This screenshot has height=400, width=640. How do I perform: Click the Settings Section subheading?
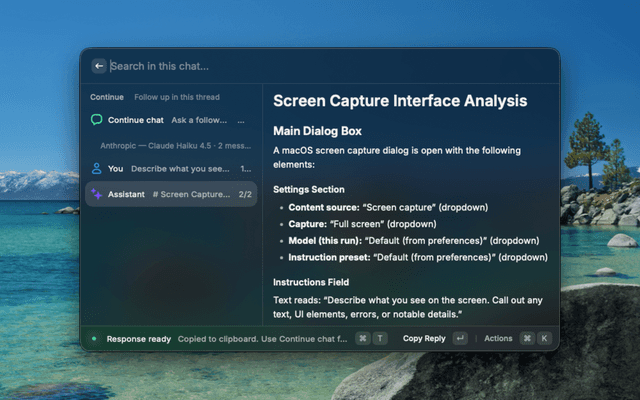[x=309, y=189]
